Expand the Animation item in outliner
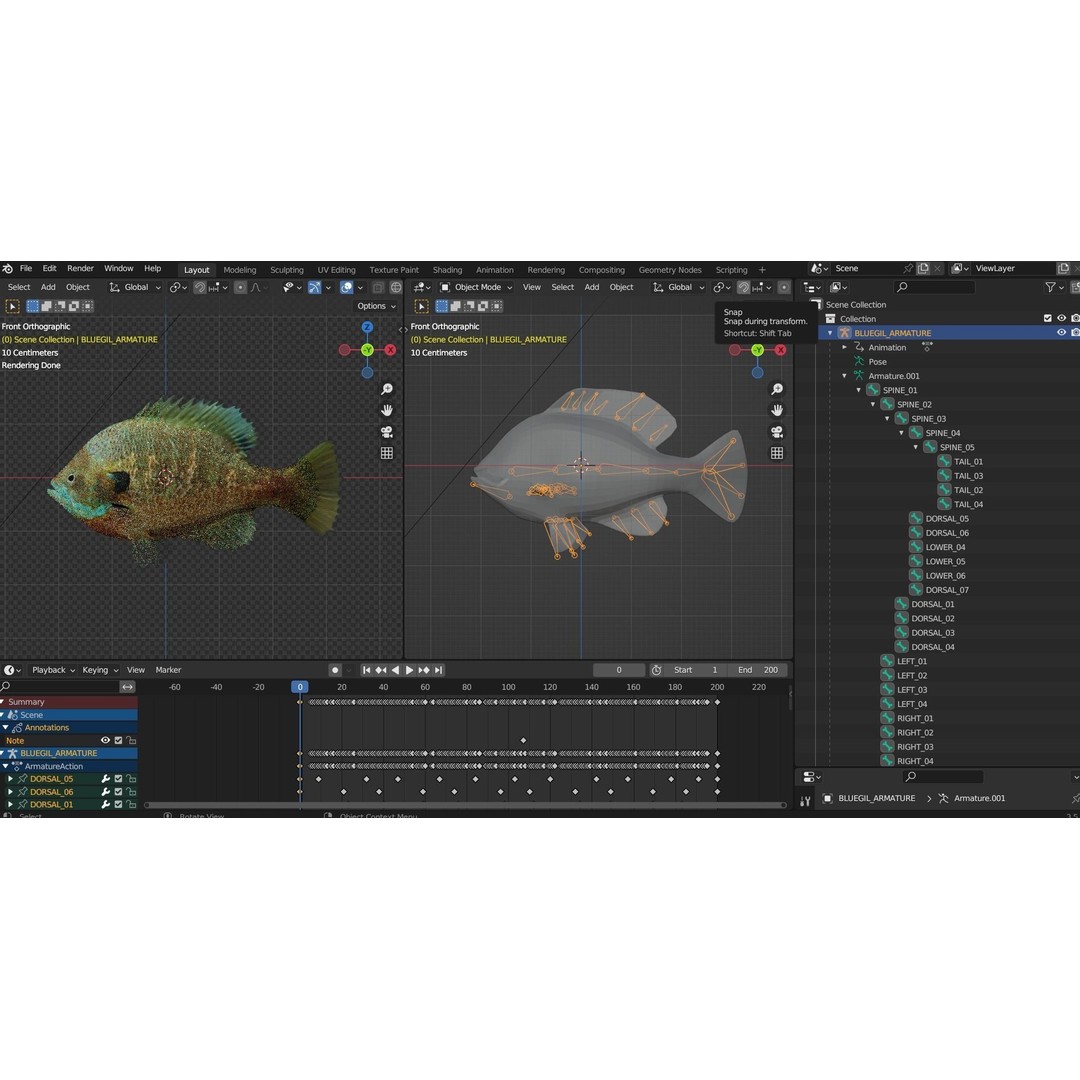 (844, 347)
